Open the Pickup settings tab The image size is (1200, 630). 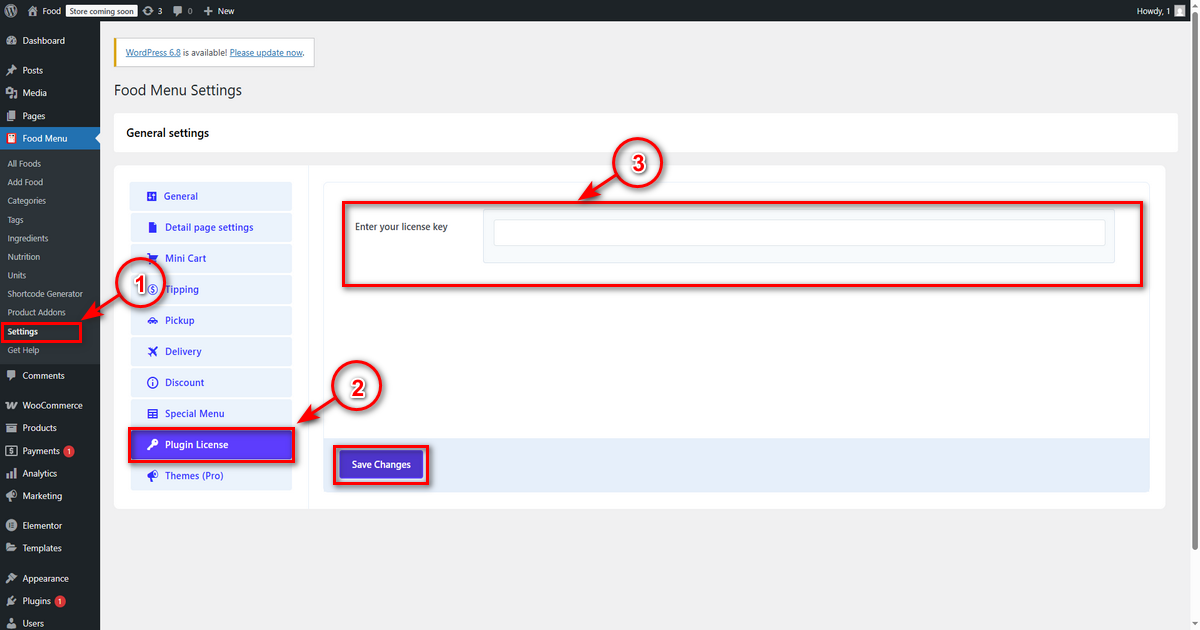pyautogui.click(x=211, y=321)
